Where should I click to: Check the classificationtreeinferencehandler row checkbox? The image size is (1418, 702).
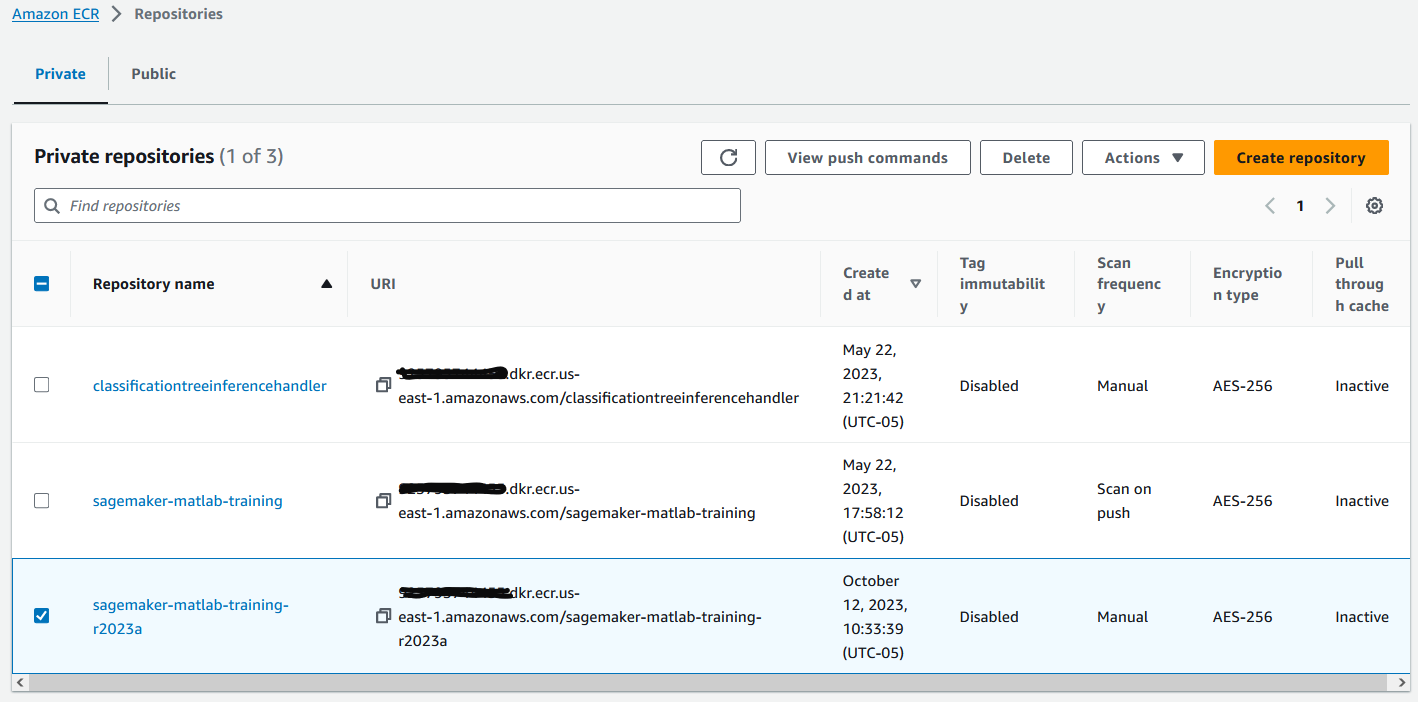[41, 385]
